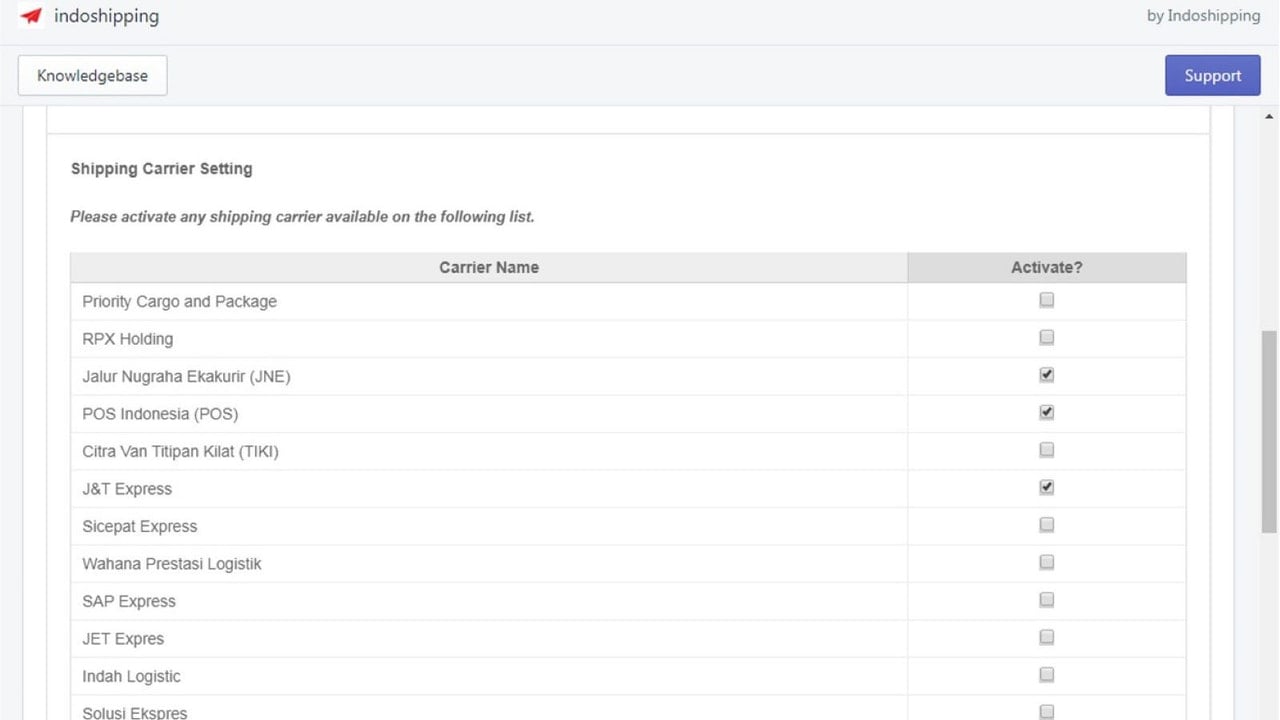
Task: Select Jalur Nugraha Ekakurir (JNE) text
Action: (x=186, y=377)
